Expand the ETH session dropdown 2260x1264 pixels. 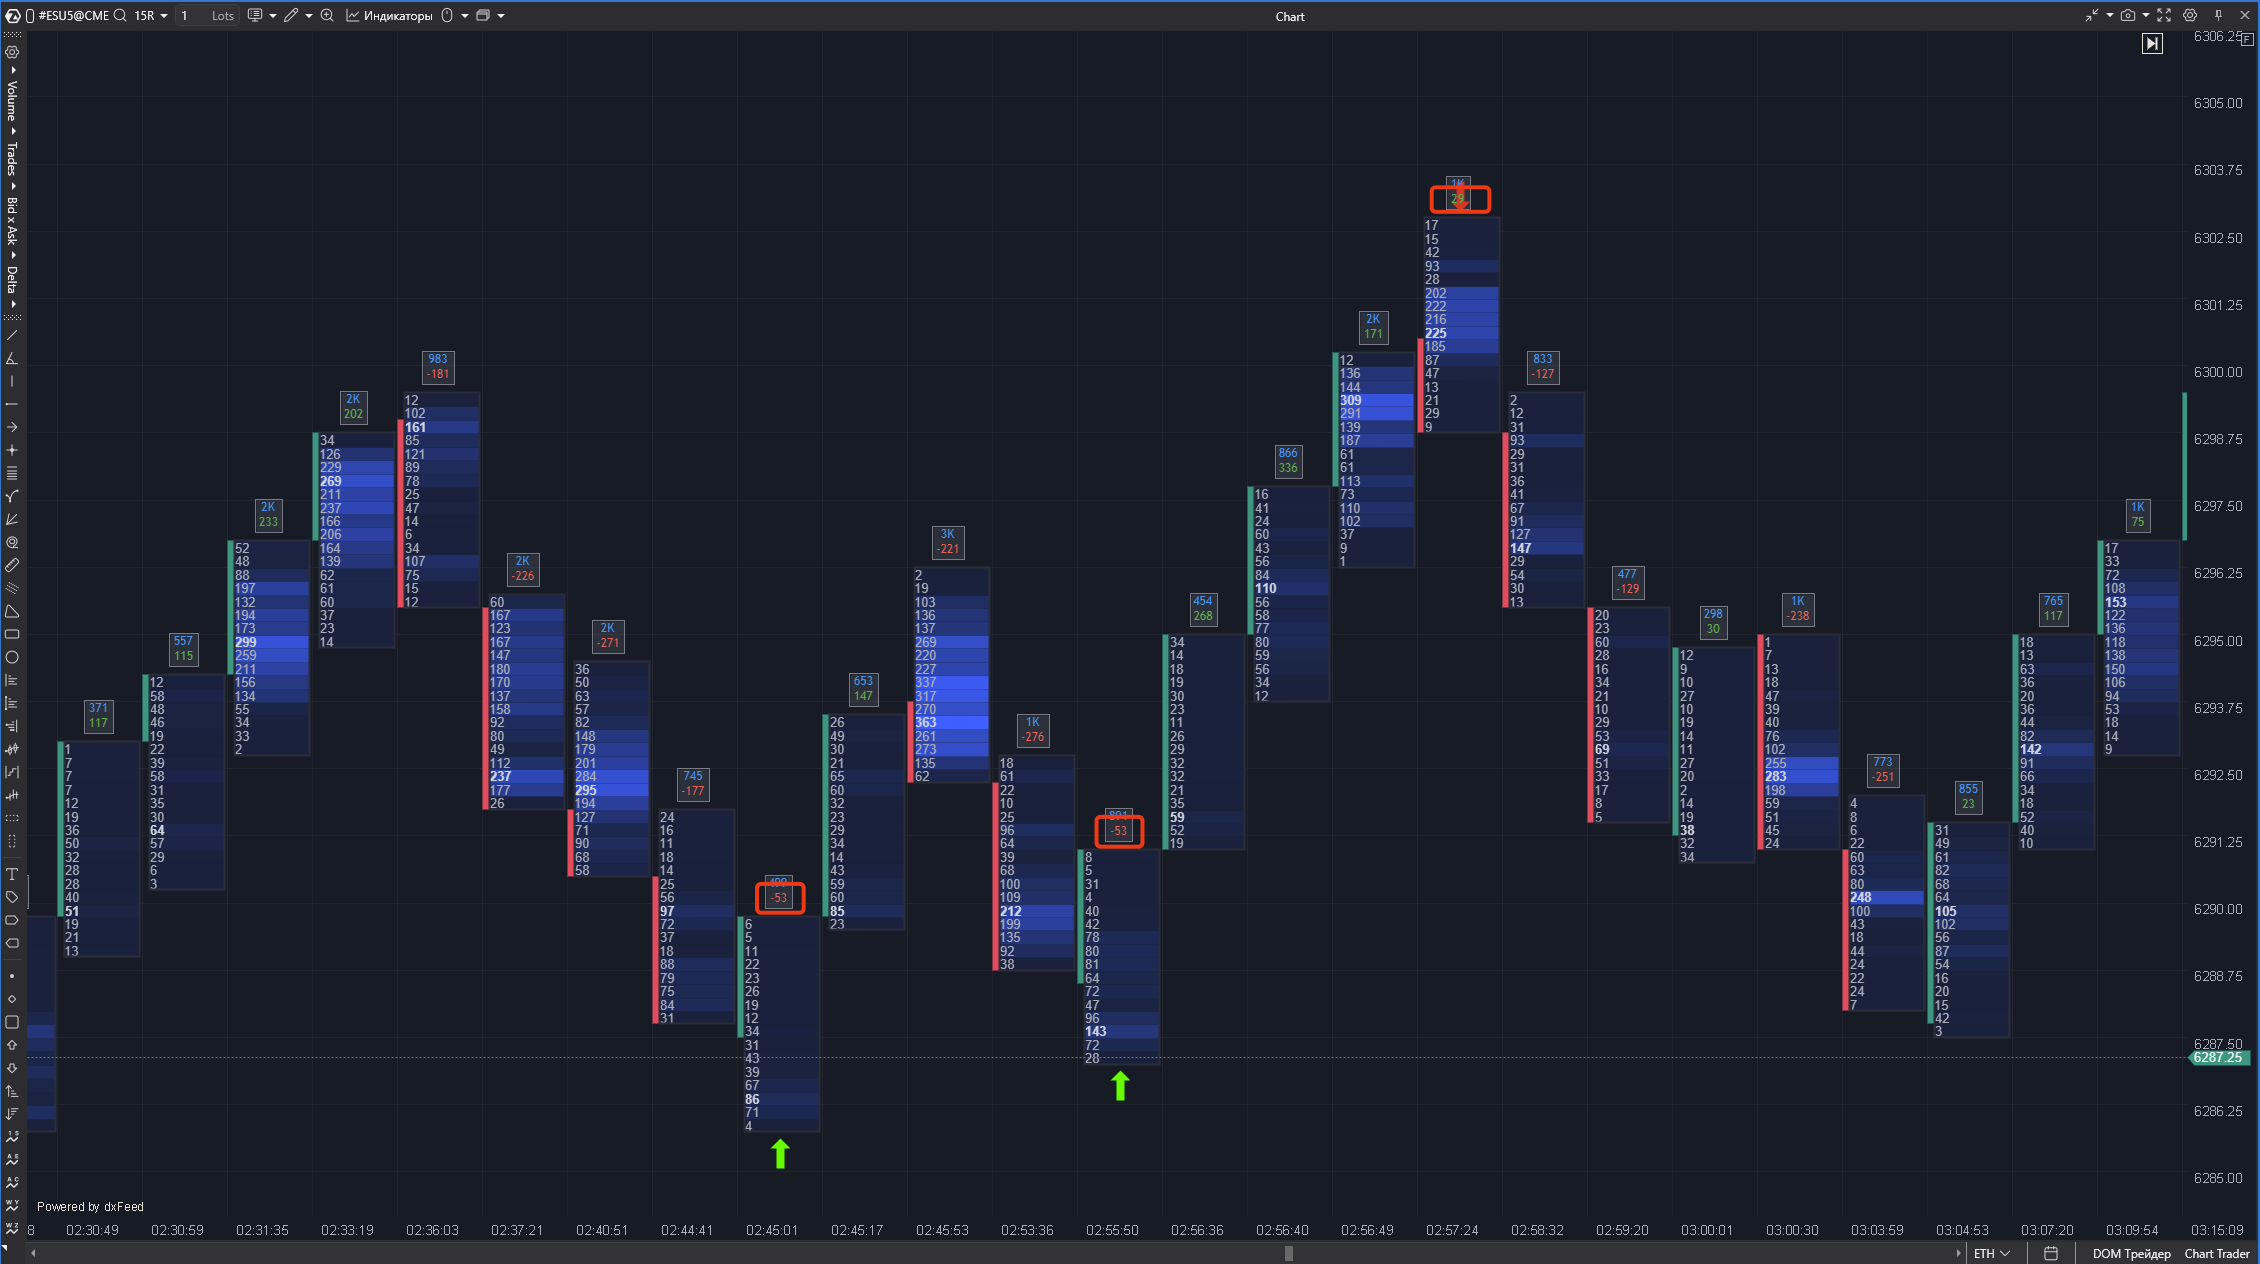[x=1991, y=1253]
